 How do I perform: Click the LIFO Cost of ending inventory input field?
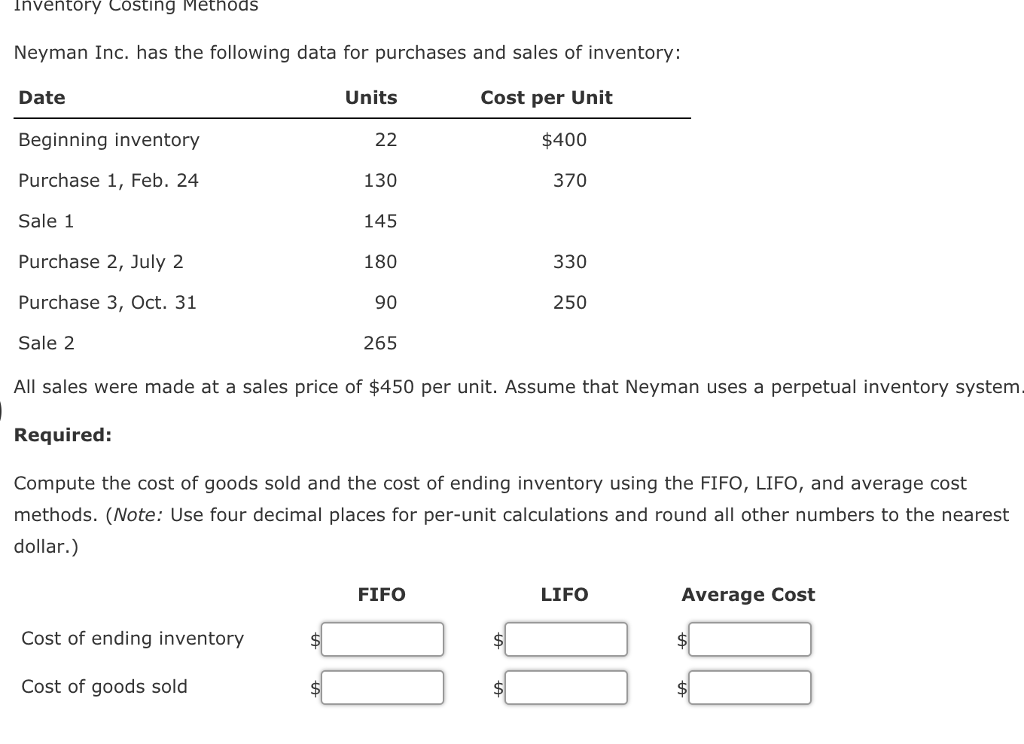coord(566,639)
